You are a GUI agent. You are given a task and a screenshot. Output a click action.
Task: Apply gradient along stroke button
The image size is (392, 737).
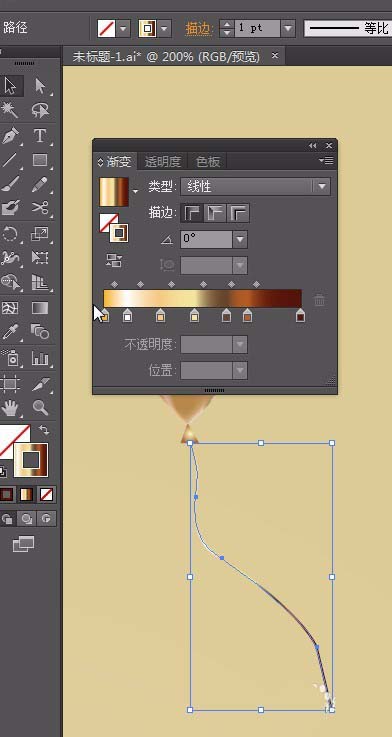point(215,213)
